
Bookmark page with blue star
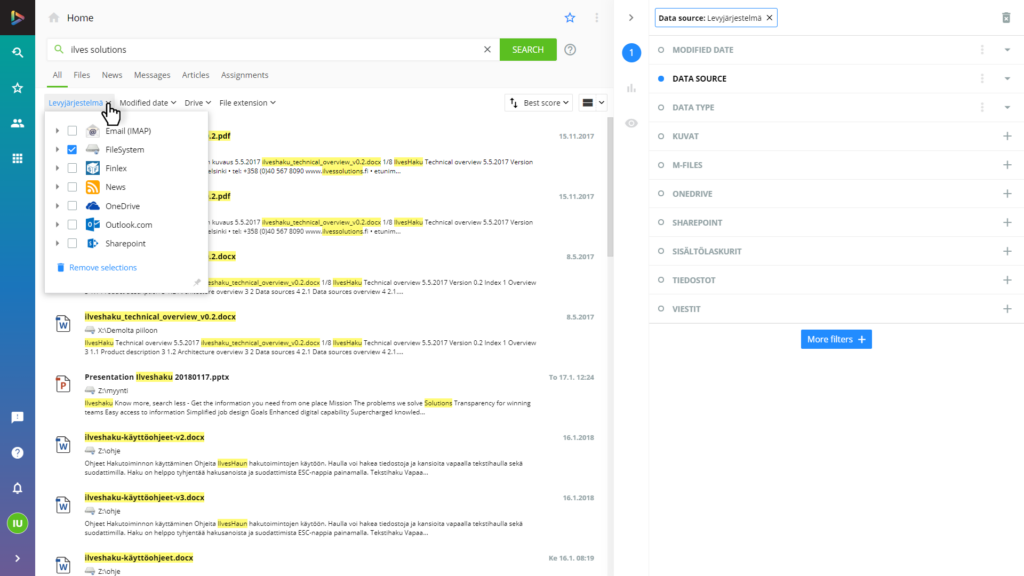(x=570, y=18)
